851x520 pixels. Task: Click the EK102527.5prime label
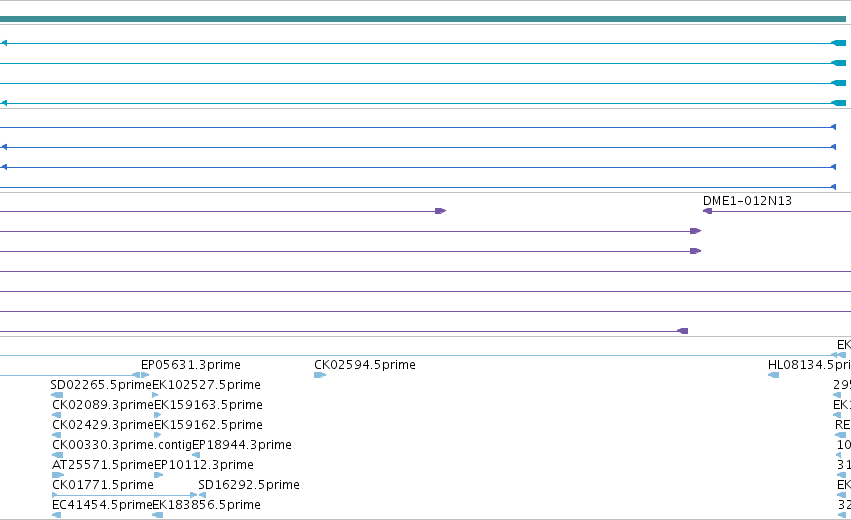click(206, 385)
